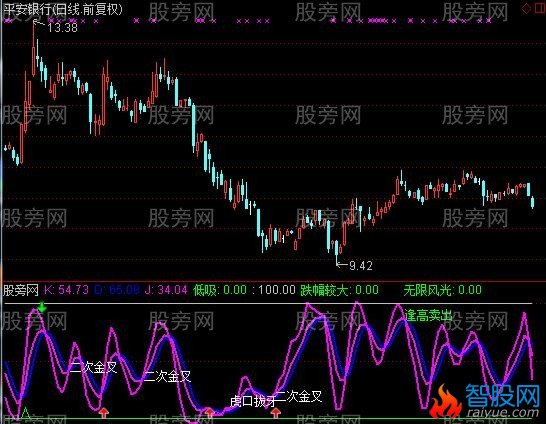The image size is (546, 424).
Task: Click the 9.42 low price label
Action: pos(361,266)
